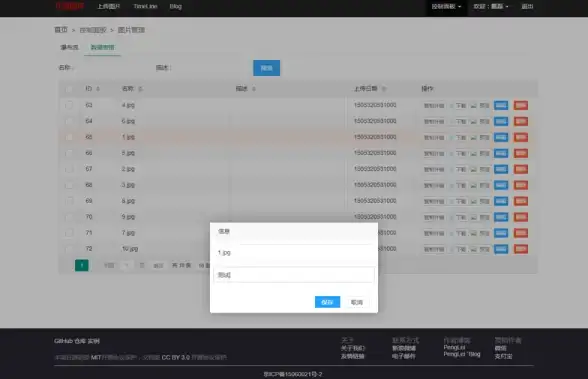Click blue edit button in row ID 72
Viewport: 588px width, 379px height.
tap(501, 249)
